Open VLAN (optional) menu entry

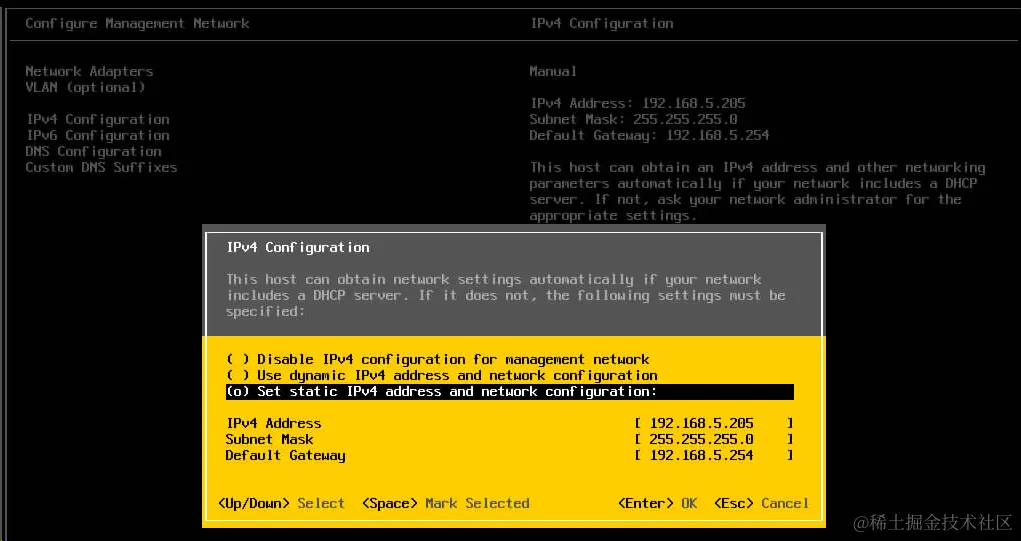pyautogui.click(x=85, y=87)
